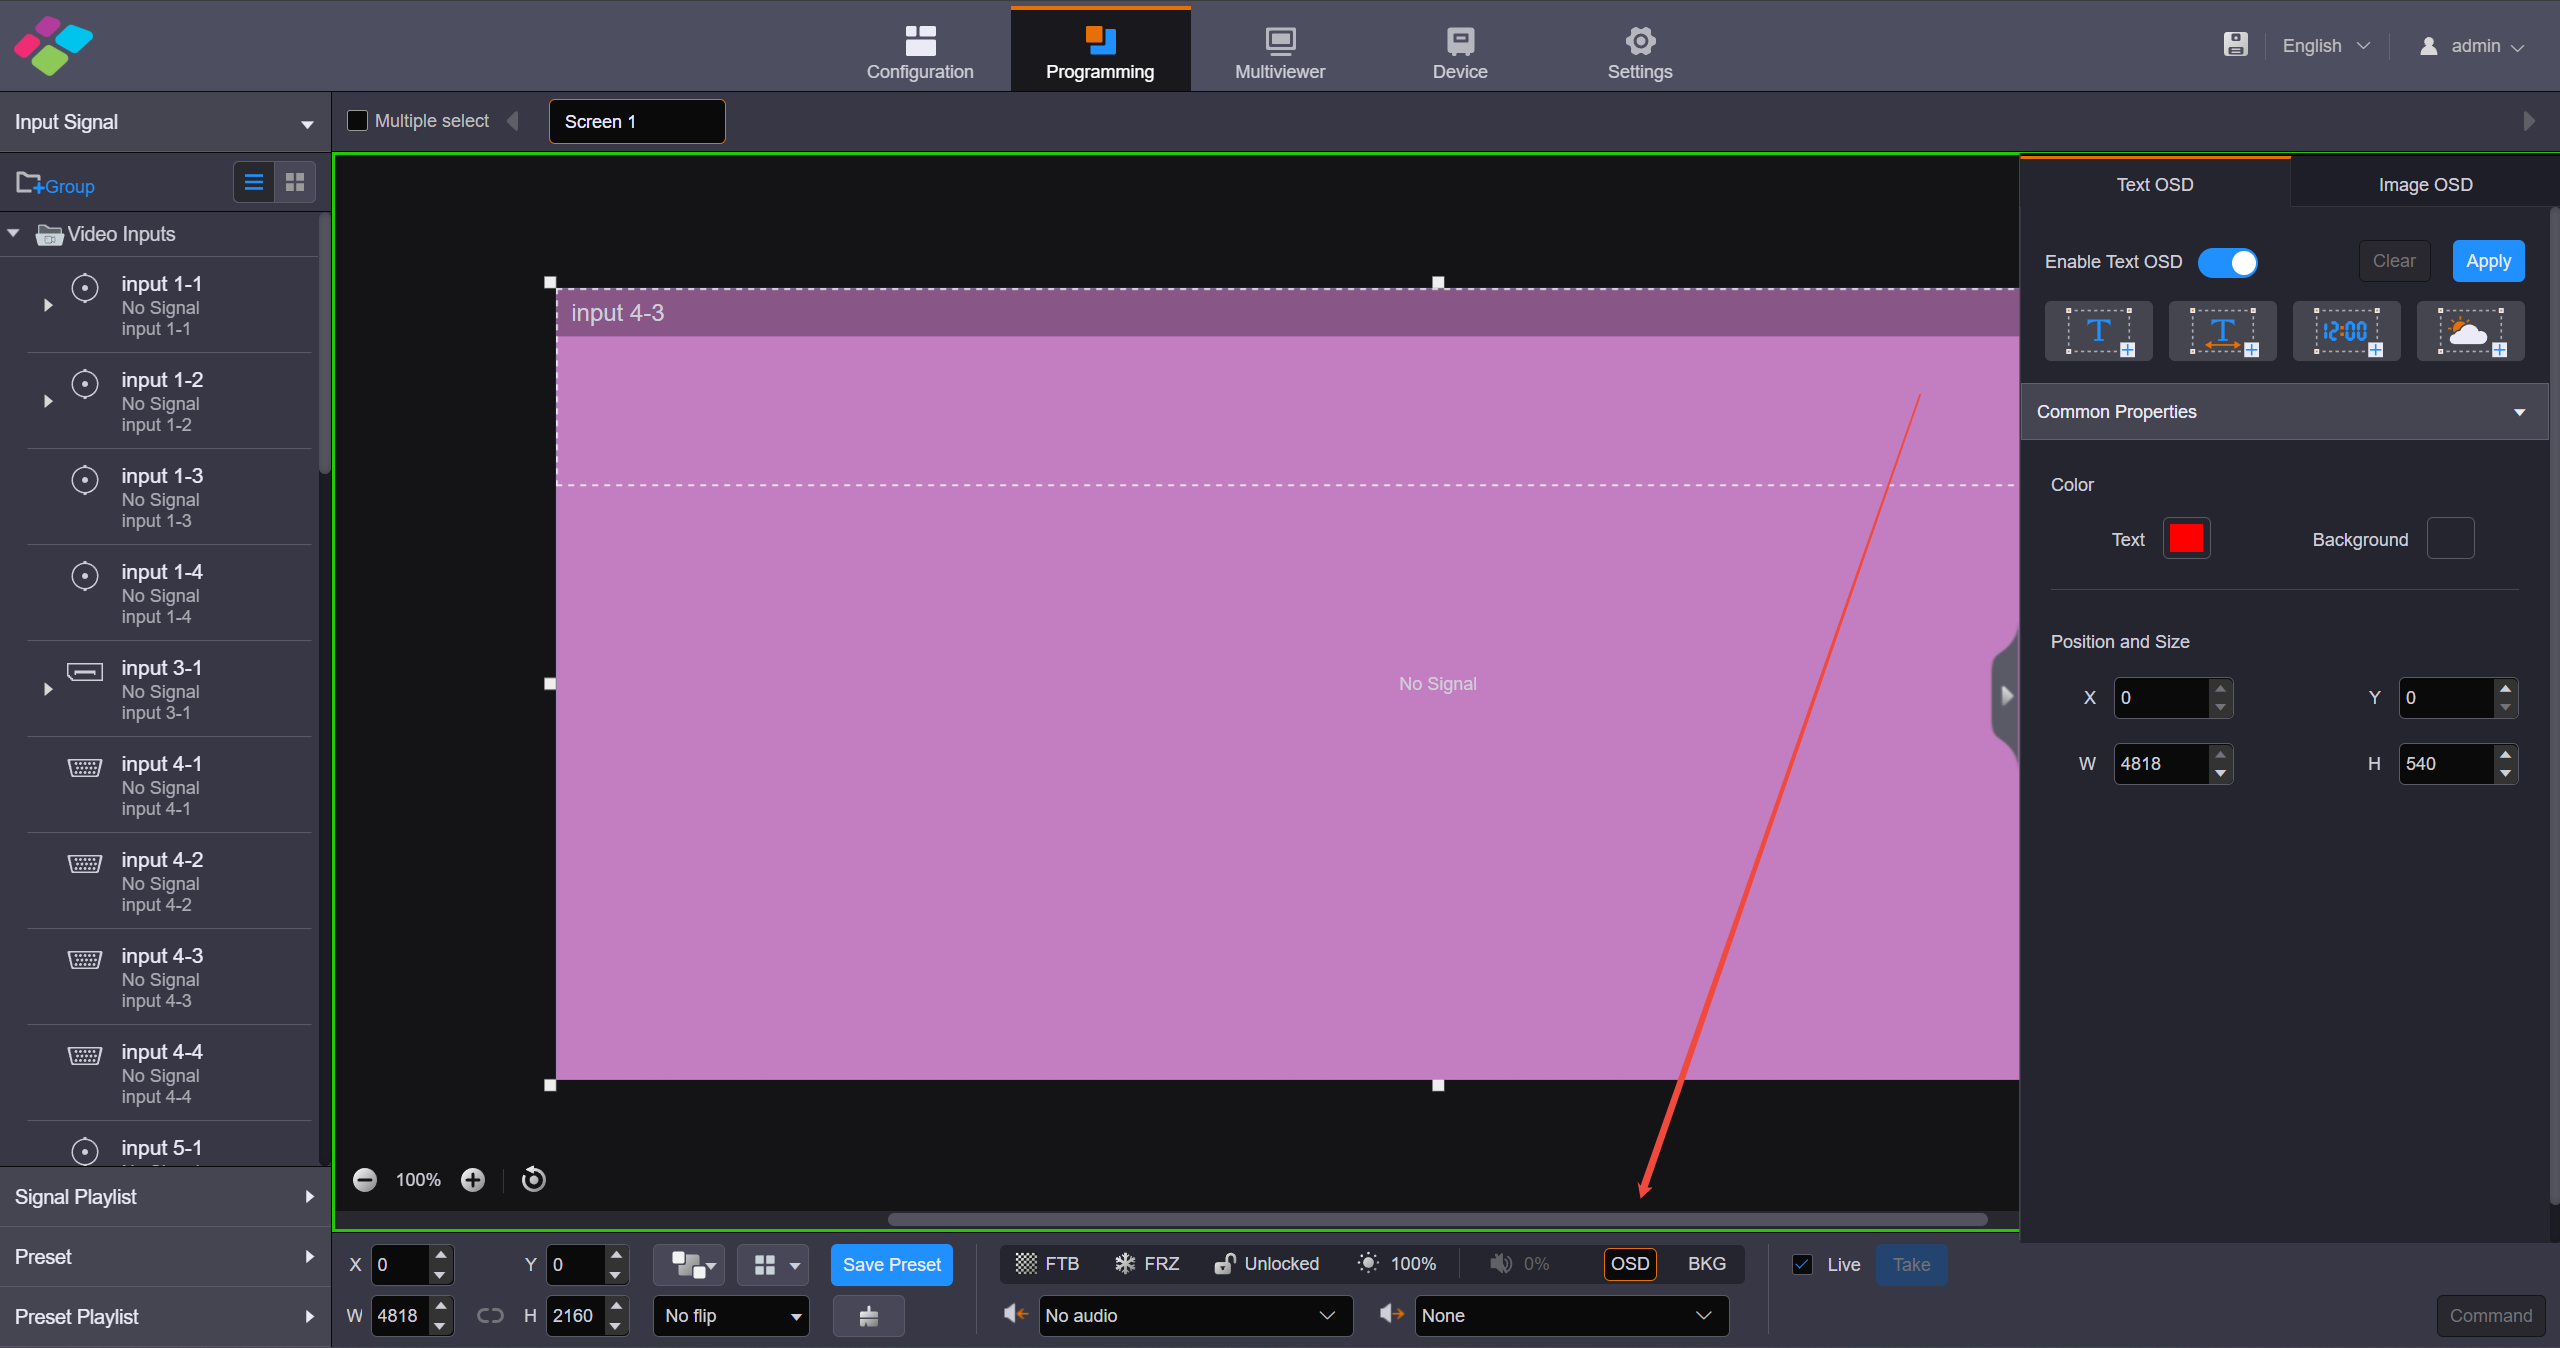The image size is (2560, 1348).
Task: Add the weather OSD item
Action: (x=2470, y=332)
